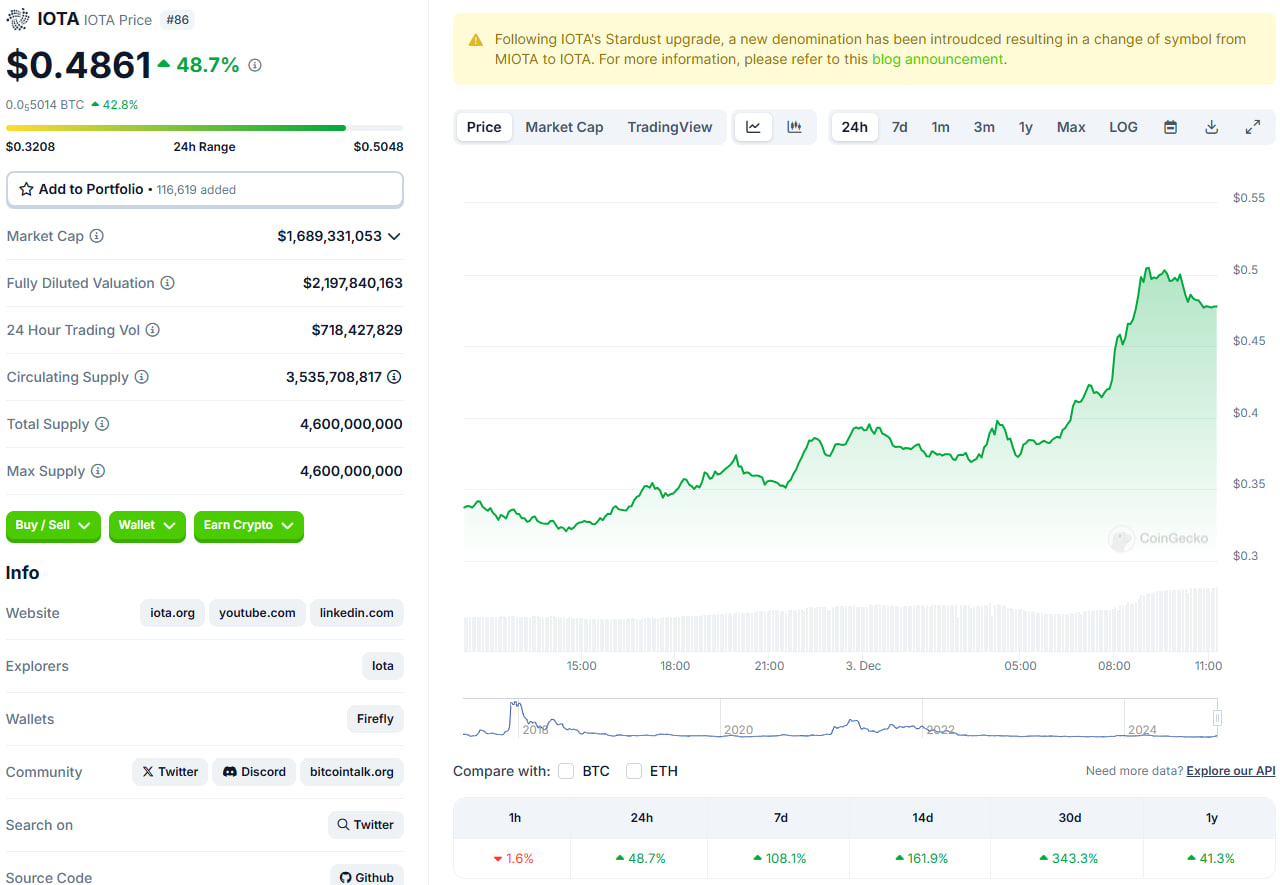The image size is (1280, 885).
Task: Open the X Twitter community link
Action: point(170,772)
